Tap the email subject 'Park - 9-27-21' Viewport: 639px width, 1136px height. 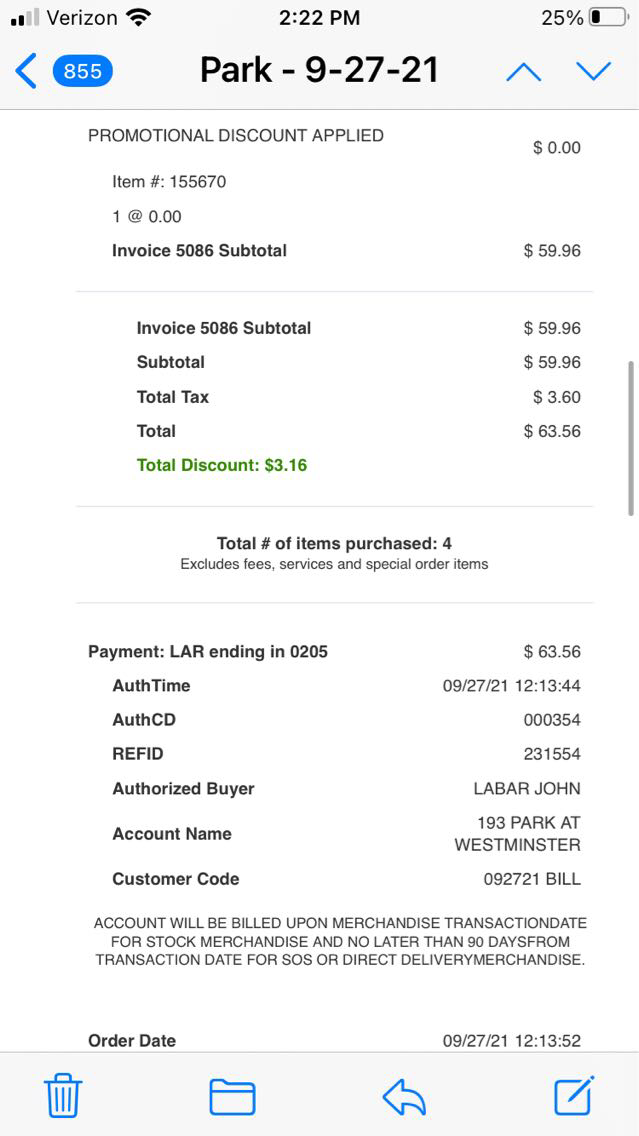click(319, 70)
